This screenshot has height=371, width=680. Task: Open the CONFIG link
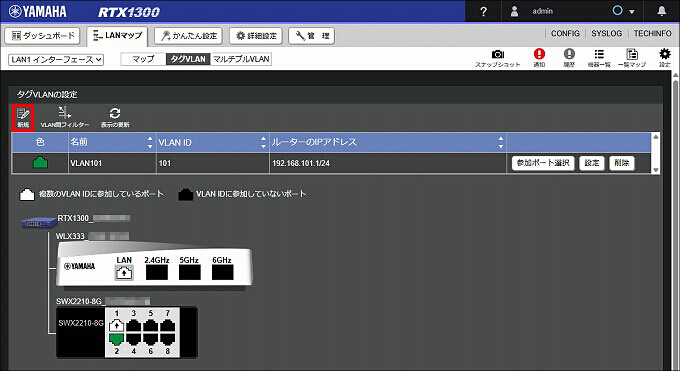coord(565,33)
